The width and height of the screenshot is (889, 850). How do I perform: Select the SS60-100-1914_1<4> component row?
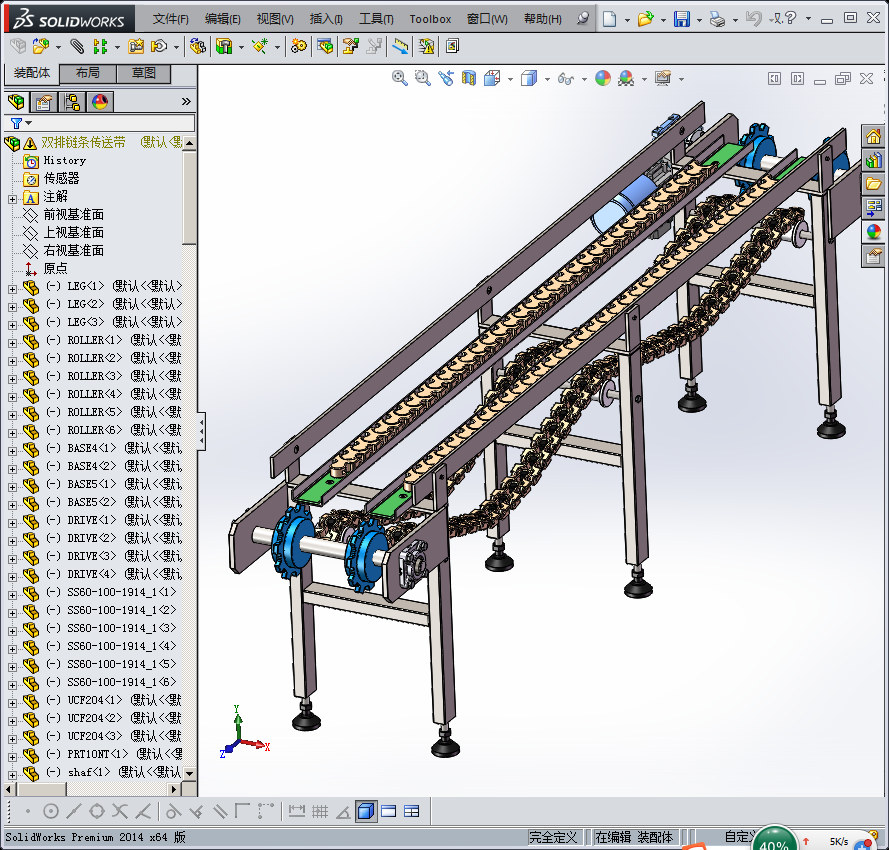tap(102, 646)
